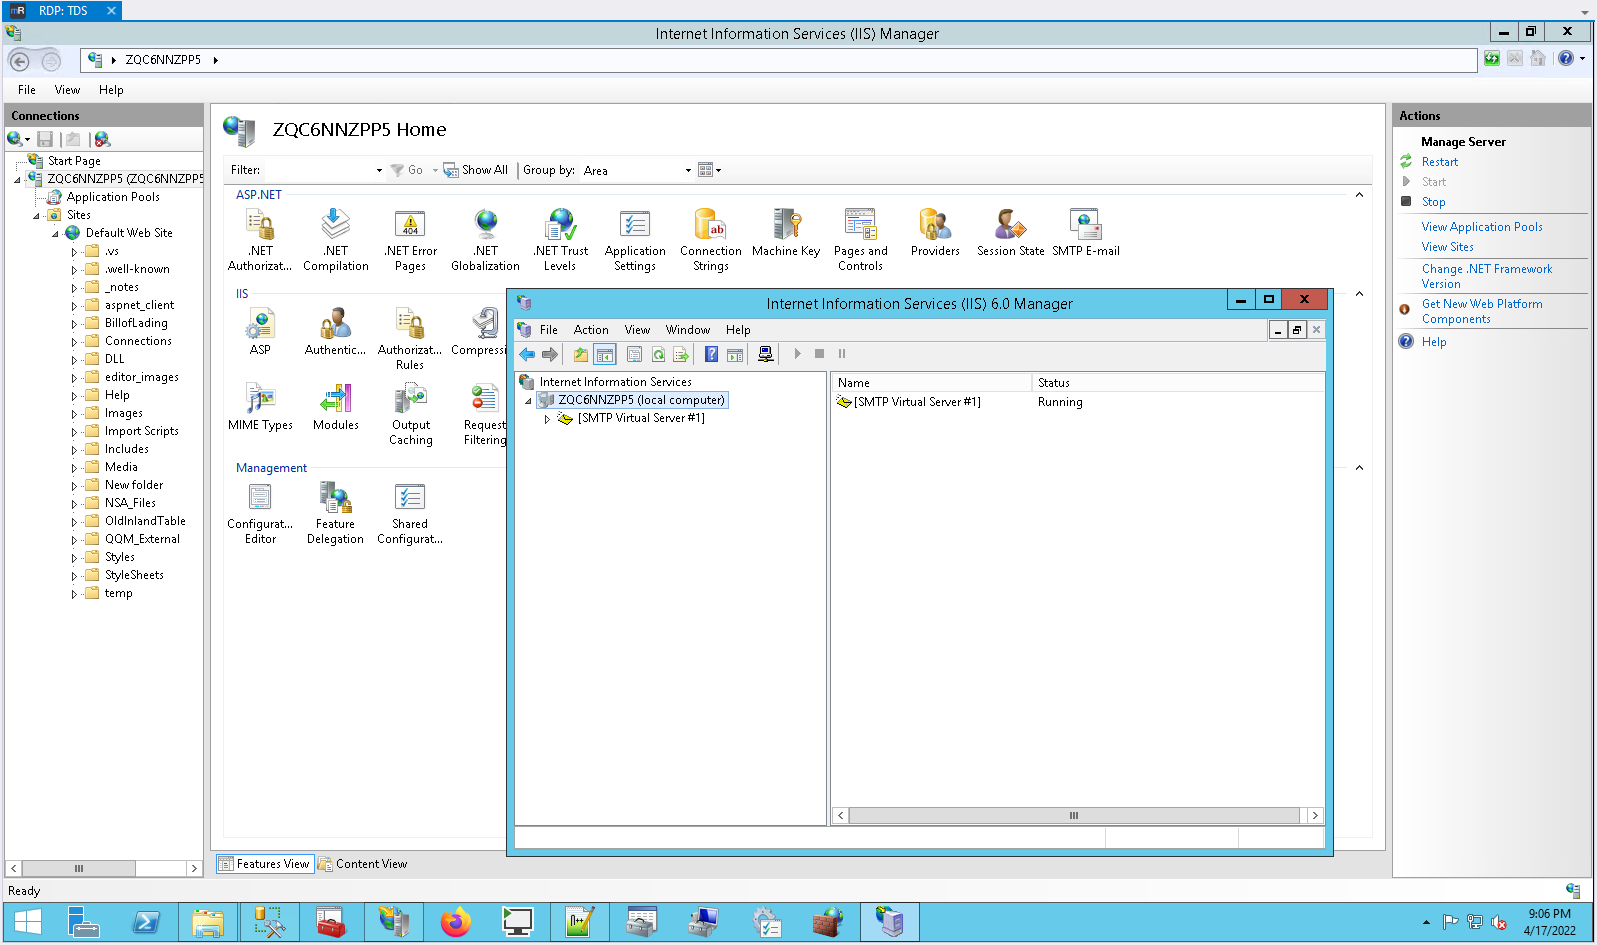Click the View Sites link
The image size is (1597, 945).
pos(1447,247)
